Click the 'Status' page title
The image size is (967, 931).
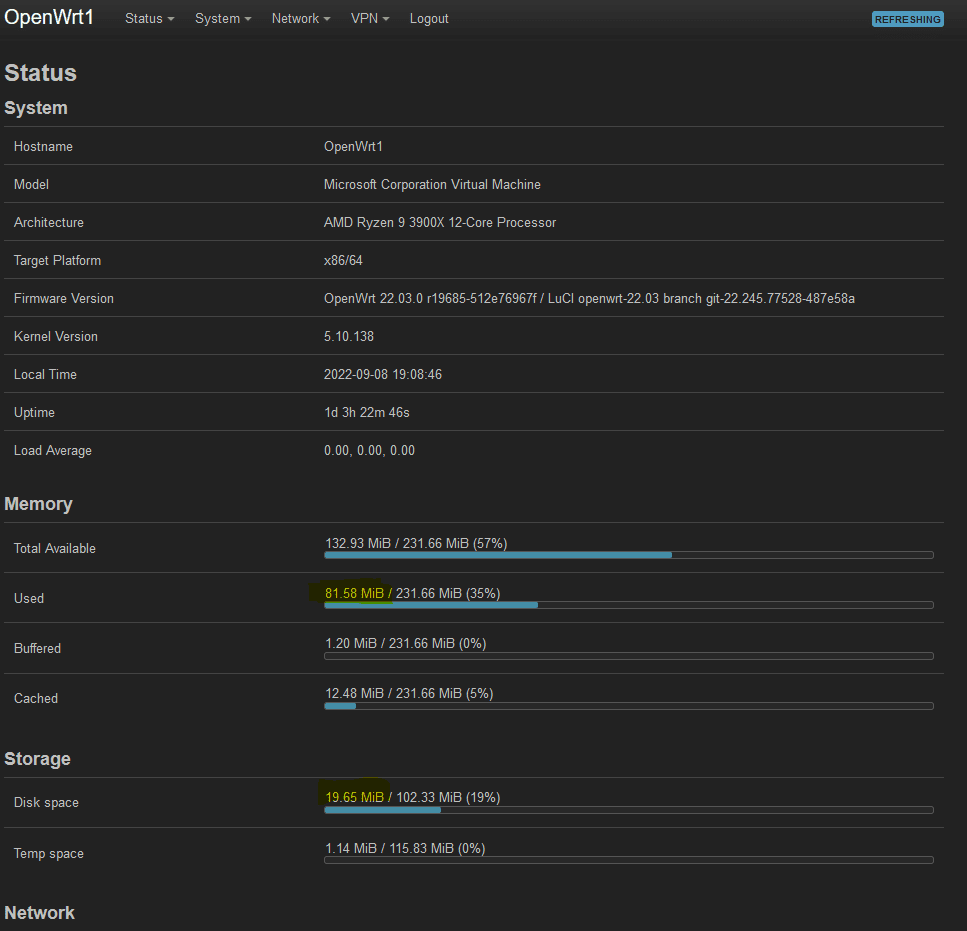41,73
